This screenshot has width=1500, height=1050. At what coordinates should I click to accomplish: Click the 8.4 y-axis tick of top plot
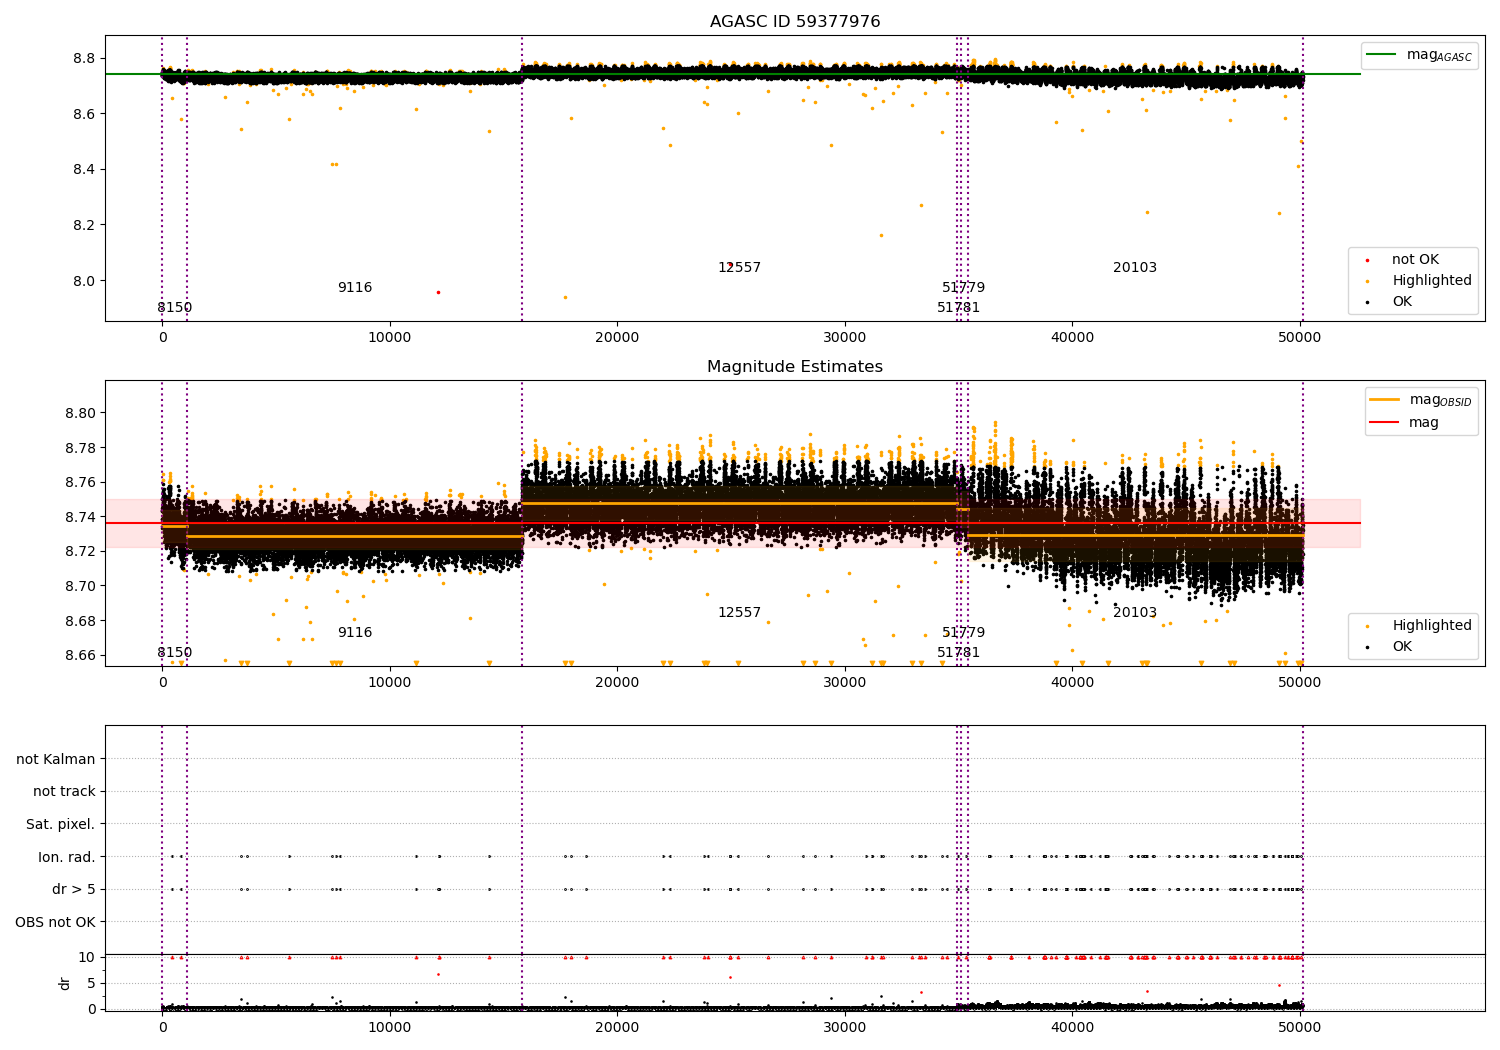(x=84, y=169)
